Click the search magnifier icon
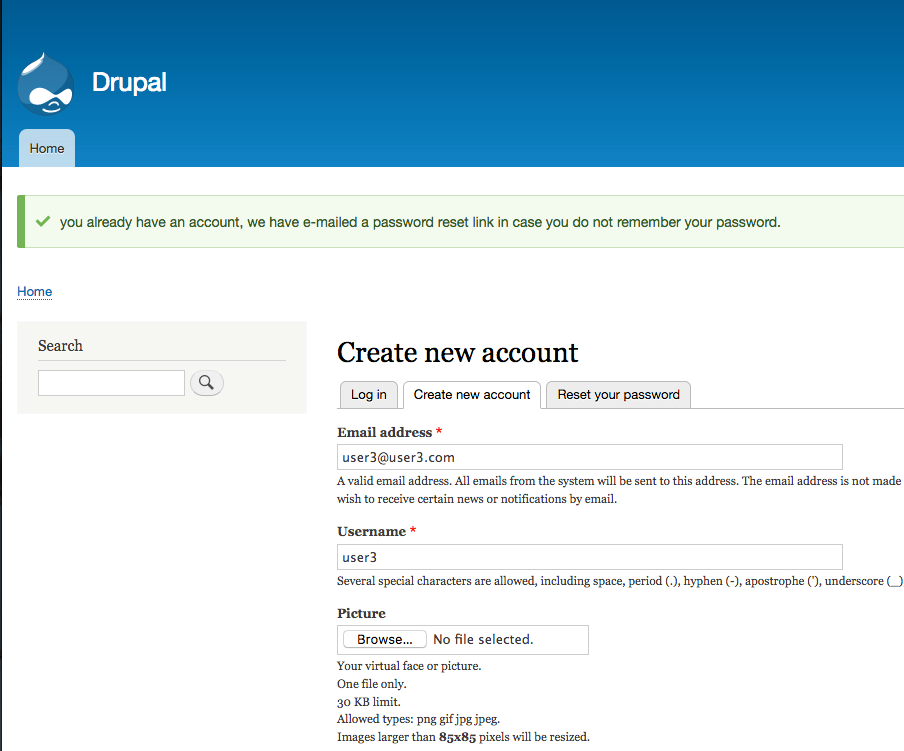904x751 pixels. pyautogui.click(x=207, y=383)
